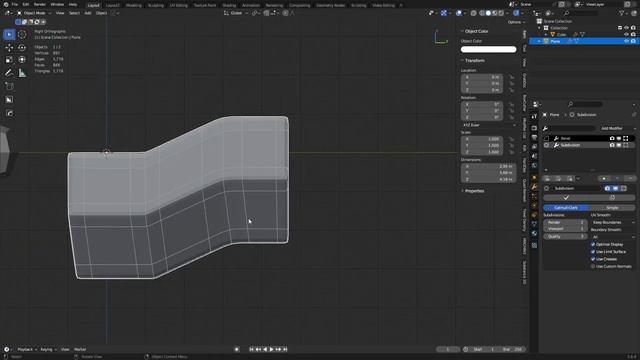Collapse the Object Color panel
The image size is (640, 360).
(475, 31)
